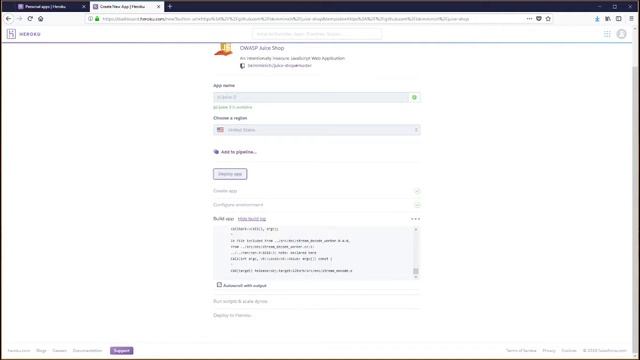Image resolution: width=640 pixels, height=360 pixels.
Task: Open the Terms of Service footer link
Action: 521,351
